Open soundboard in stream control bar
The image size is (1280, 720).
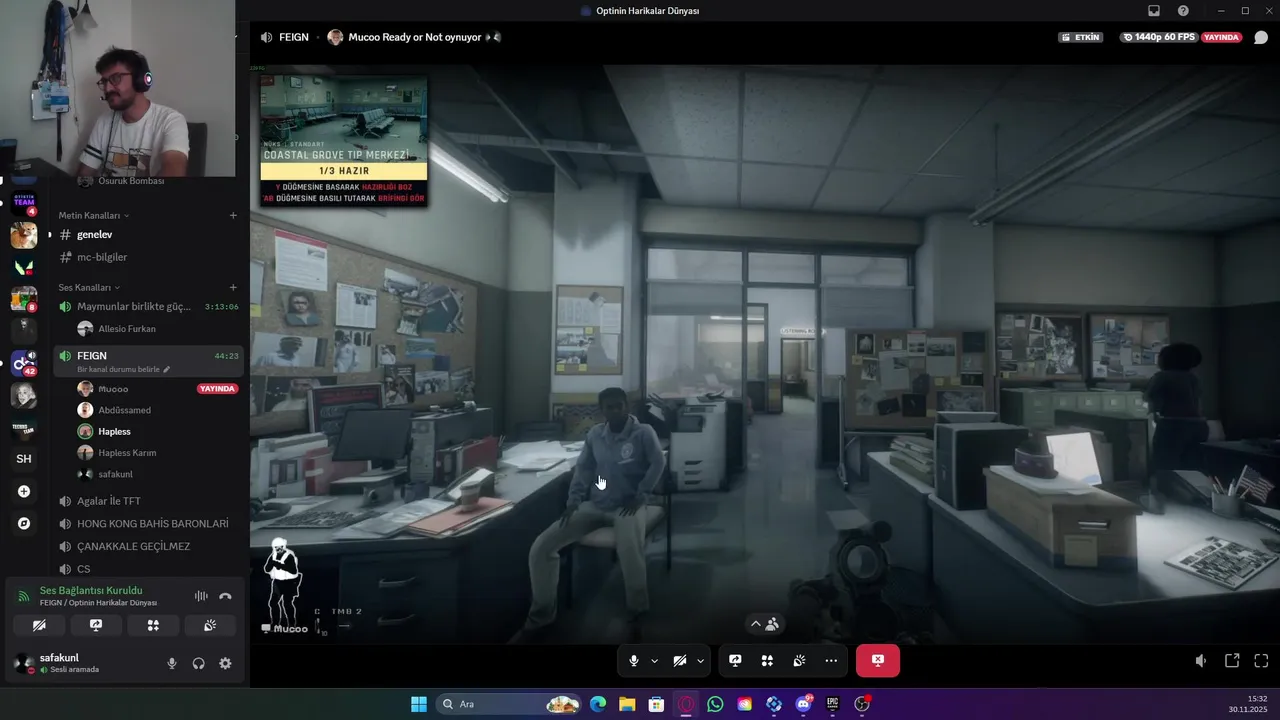tap(799, 661)
